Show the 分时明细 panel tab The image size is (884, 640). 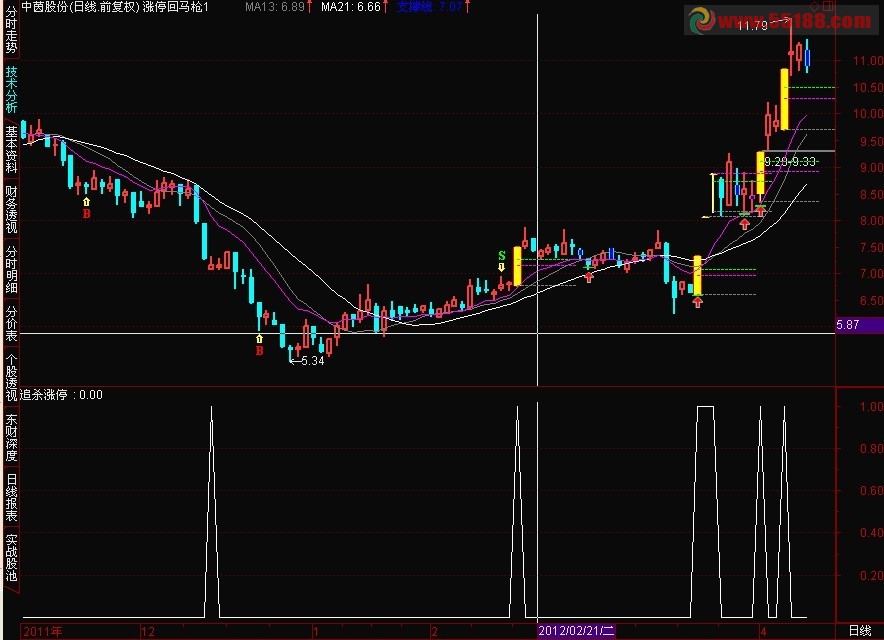point(11,268)
